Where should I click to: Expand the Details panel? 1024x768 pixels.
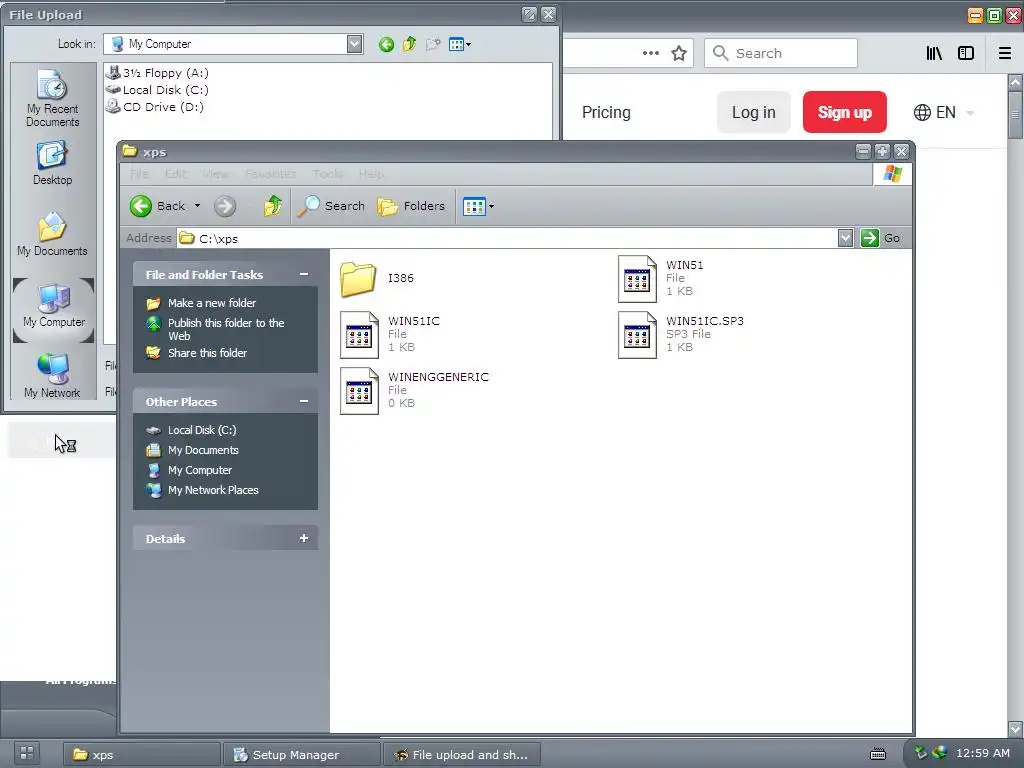304,539
